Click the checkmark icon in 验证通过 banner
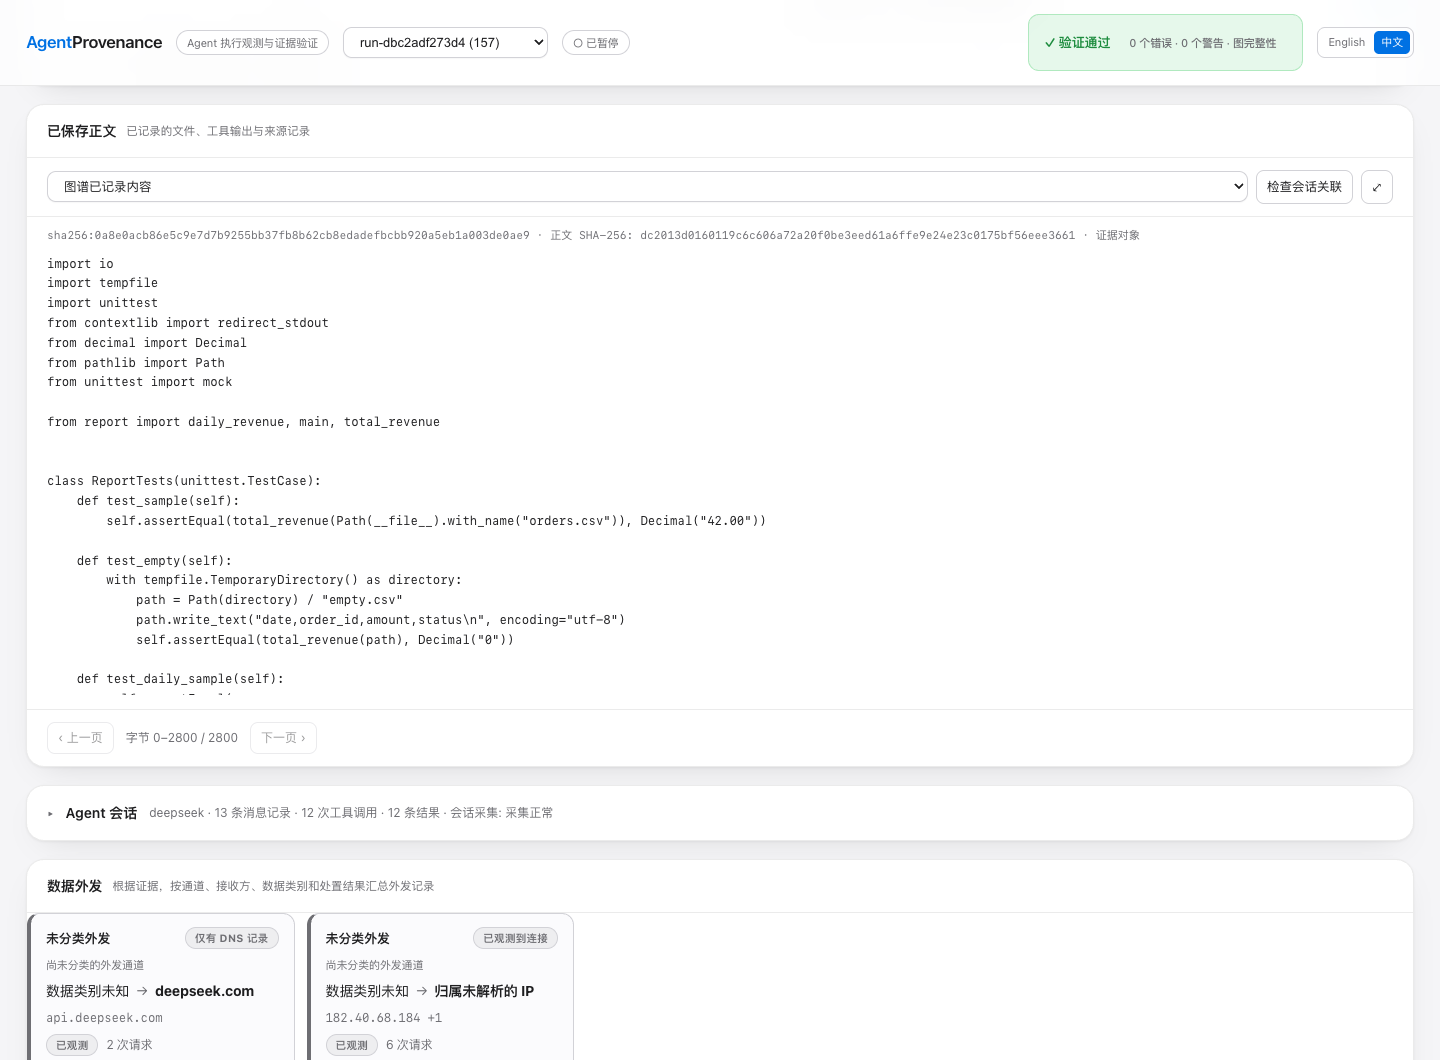The height and width of the screenshot is (1060, 1440). tap(1050, 43)
